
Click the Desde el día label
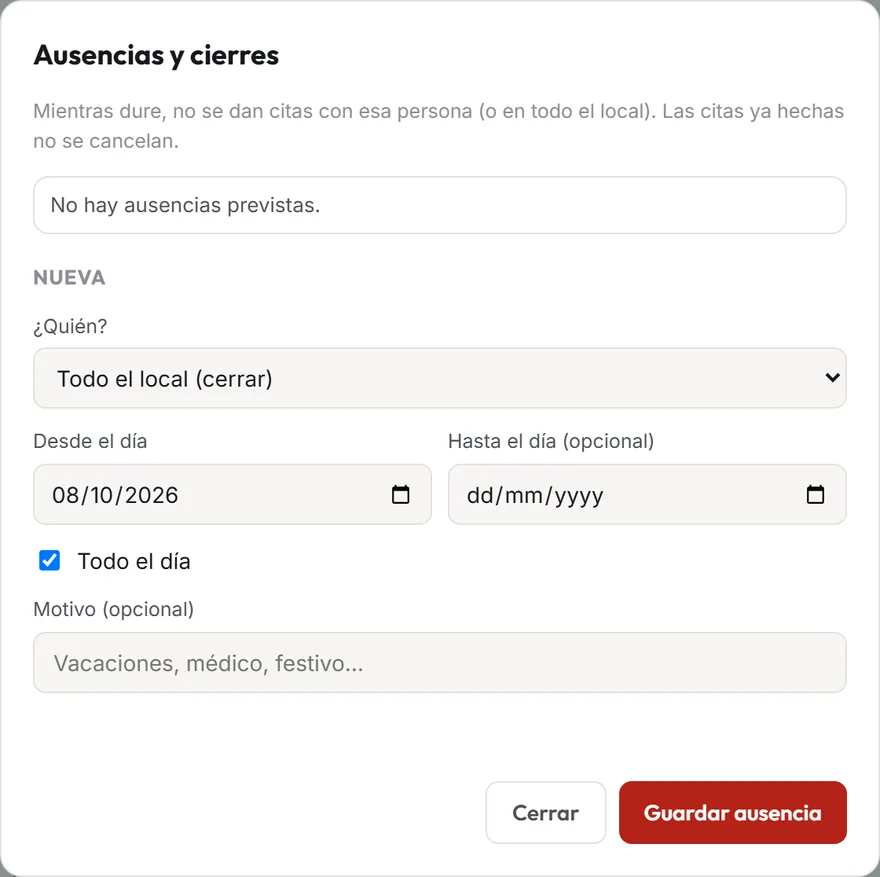(90, 441)
